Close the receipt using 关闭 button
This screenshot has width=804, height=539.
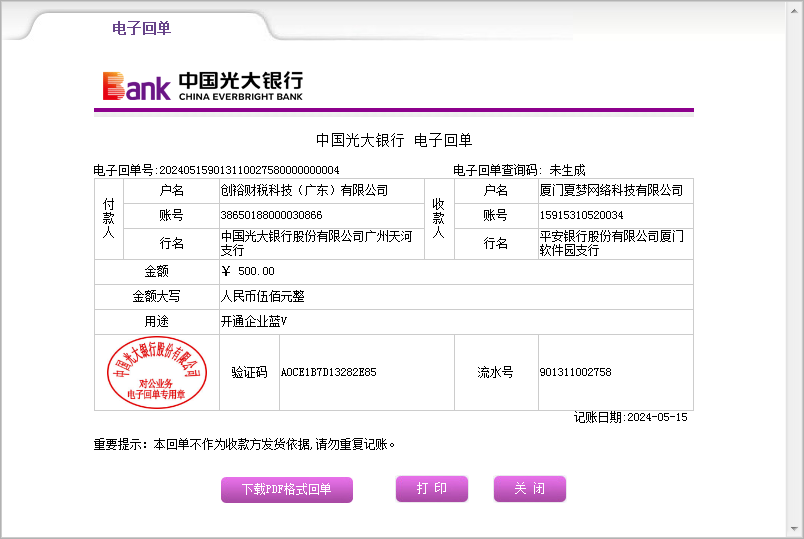click(x=529, y=489)
